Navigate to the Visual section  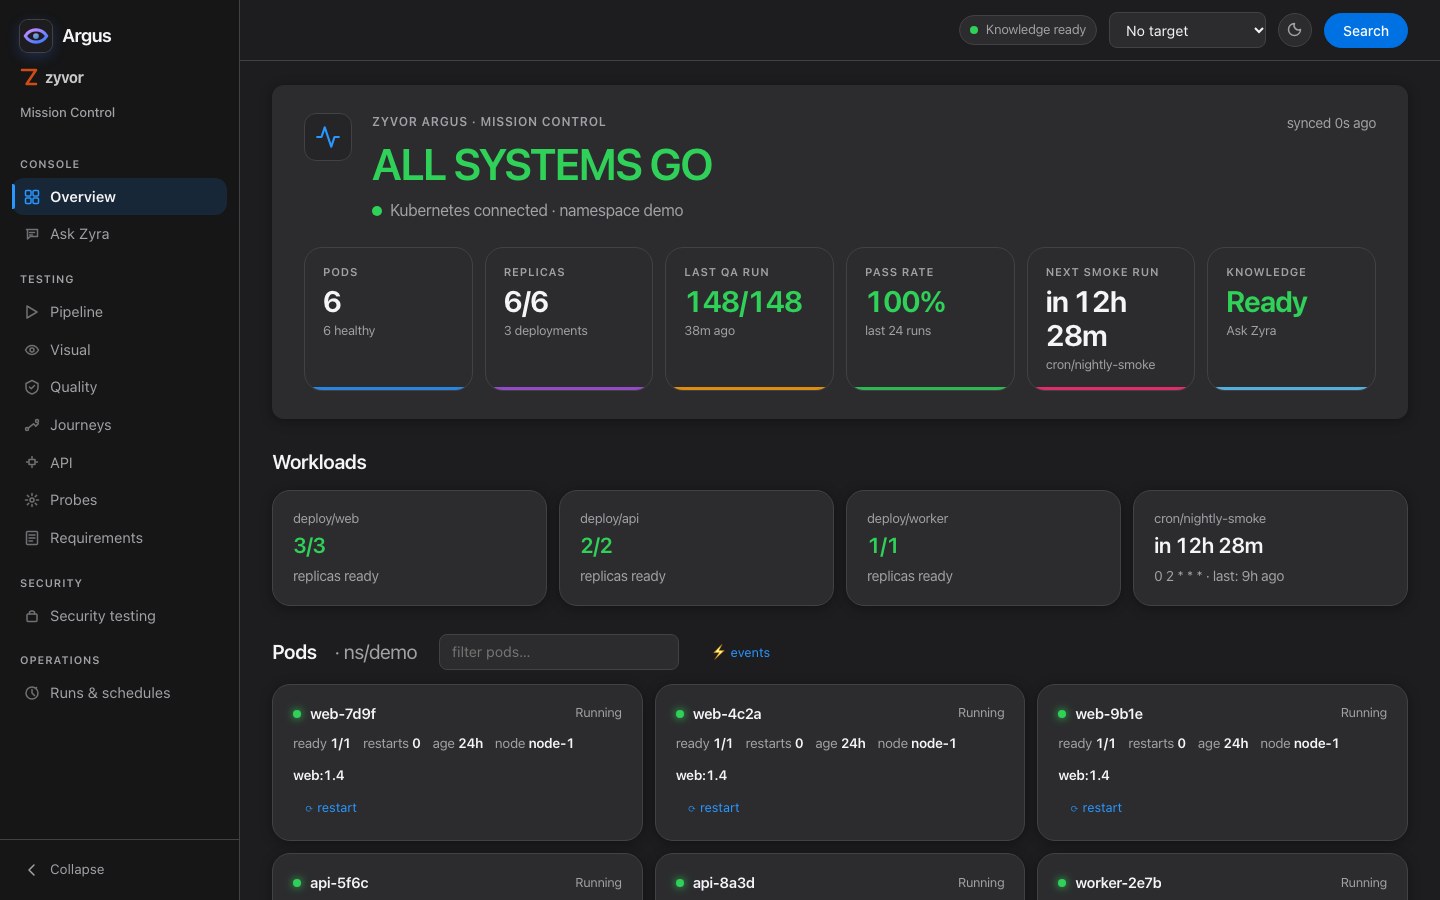coord(120,350)
